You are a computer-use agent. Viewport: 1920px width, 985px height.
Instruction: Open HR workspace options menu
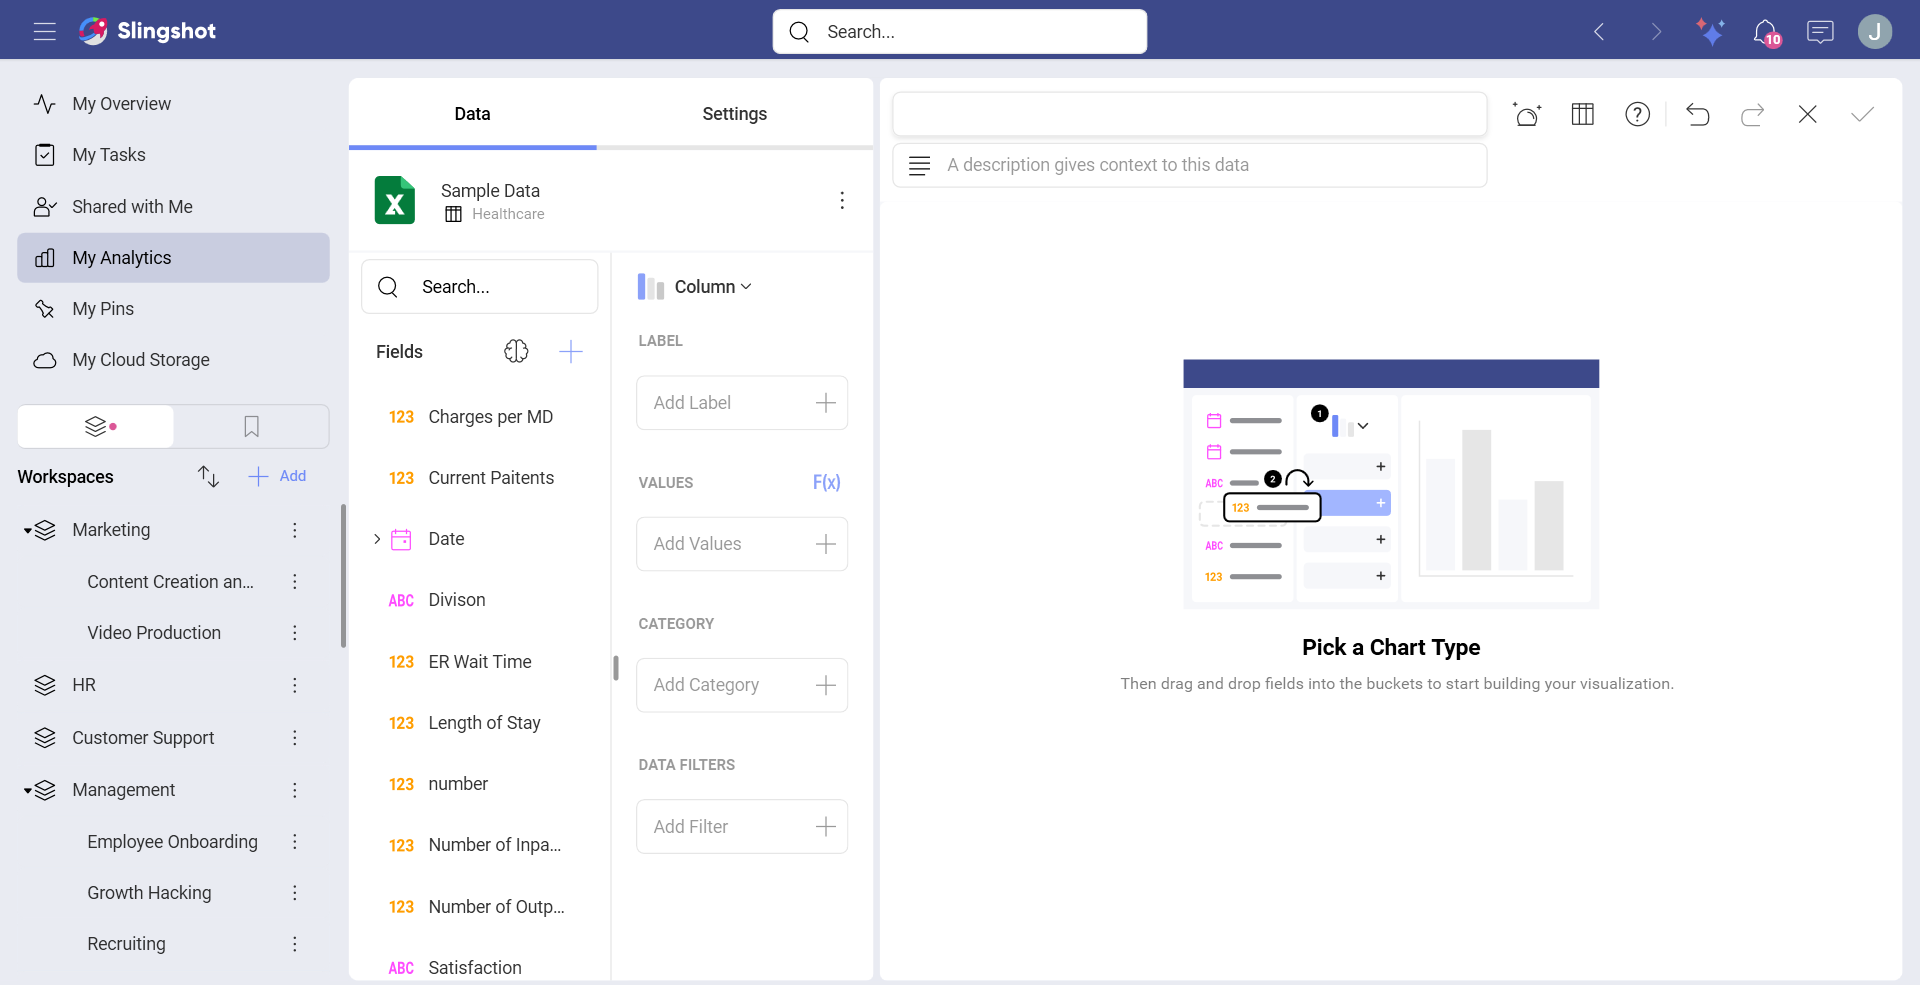(x=294, y=685)
